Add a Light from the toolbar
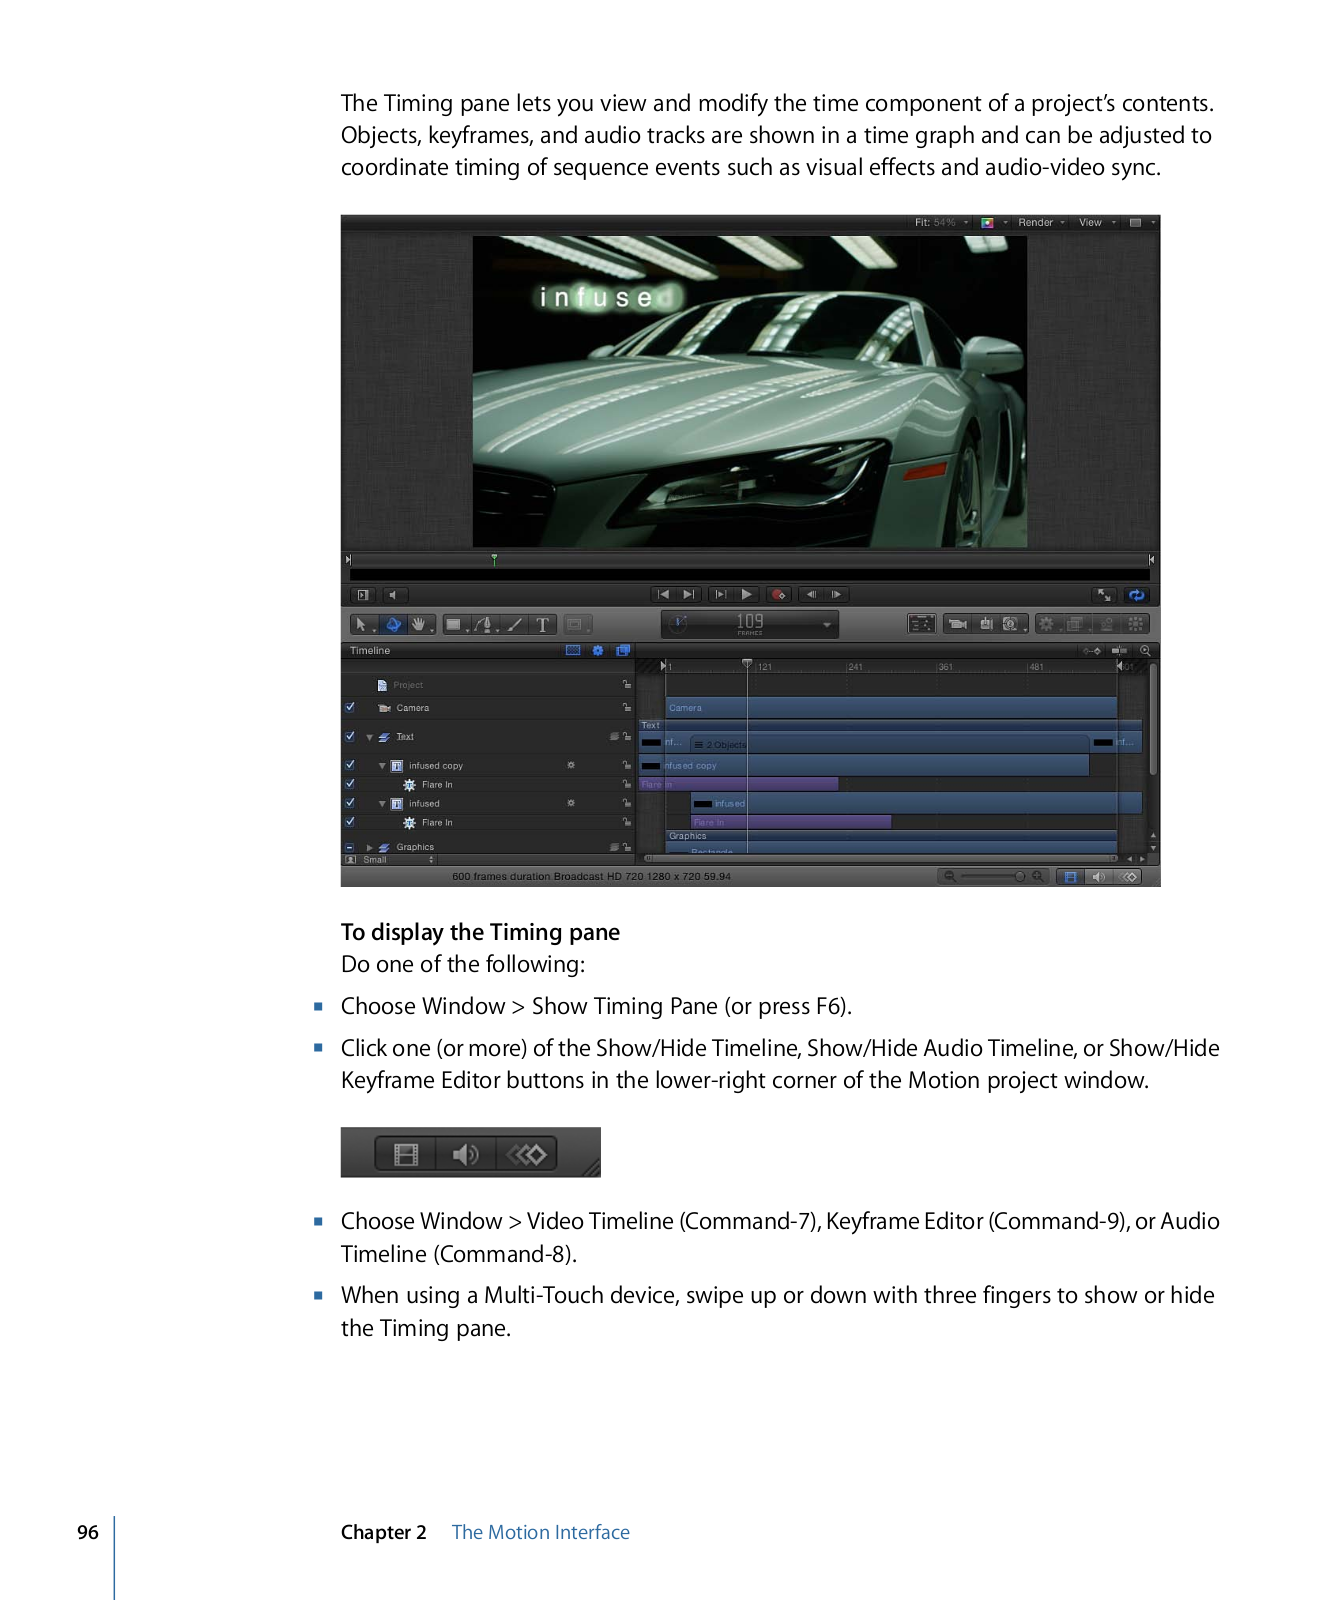 pyautogui.click(x=986, y=624)
